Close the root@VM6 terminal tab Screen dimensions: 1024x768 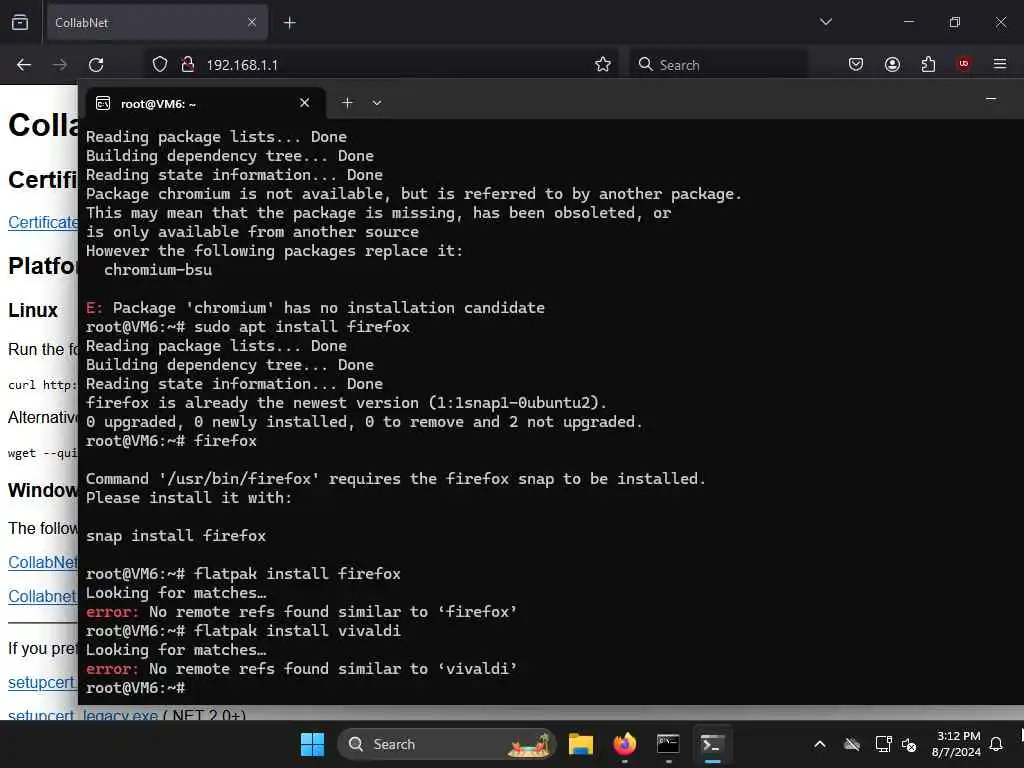click(x=304, y=103)
